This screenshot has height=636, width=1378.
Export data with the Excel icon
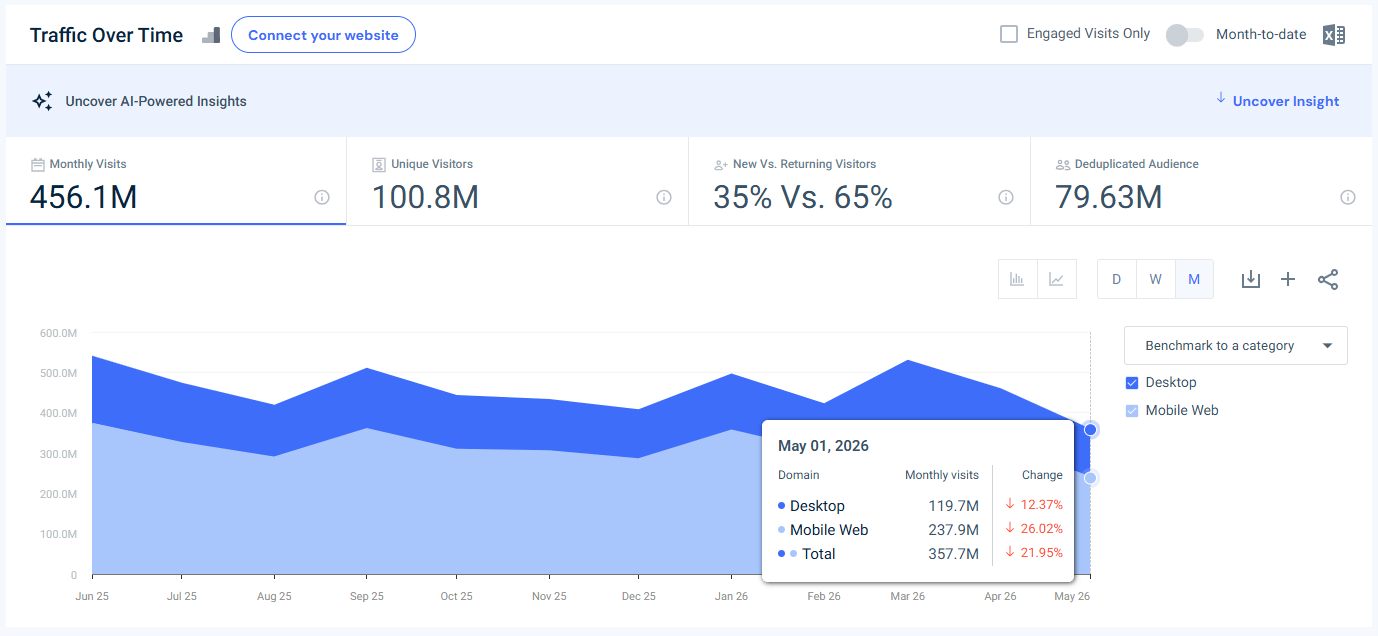tap(1334, 35)
